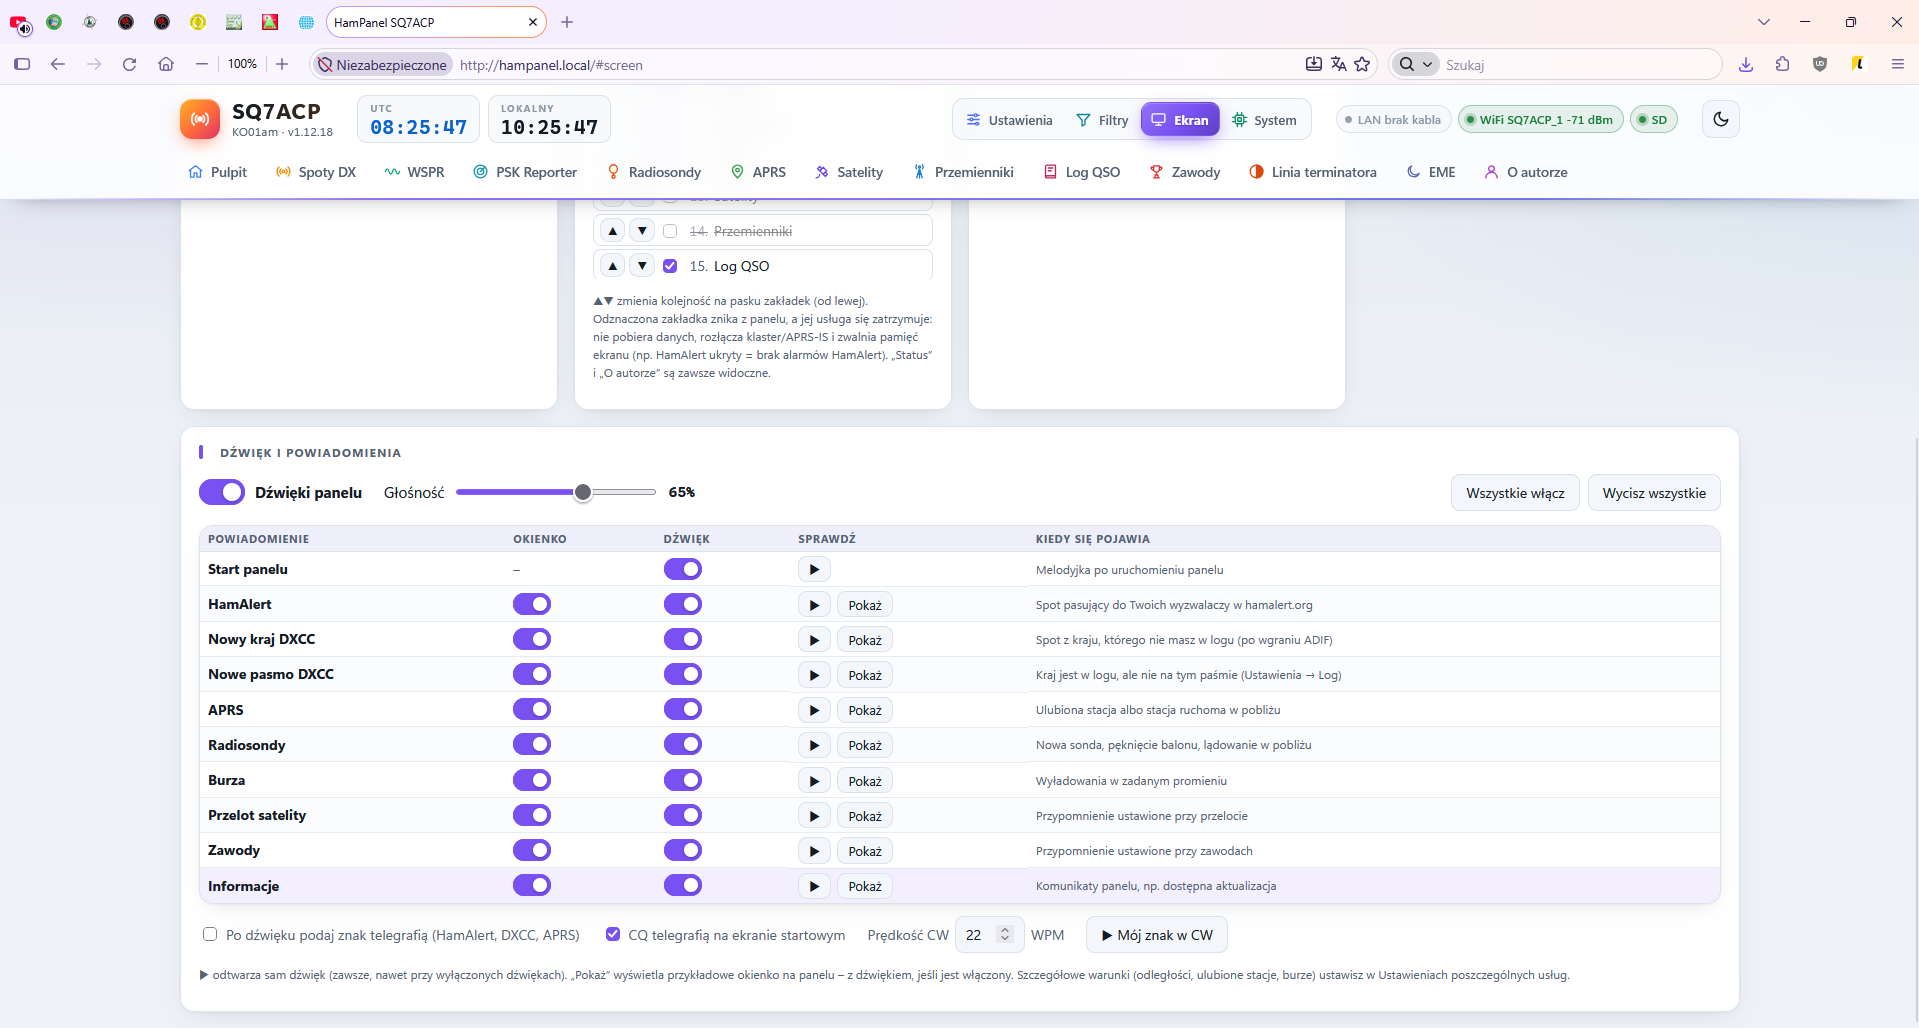Click the SQ7ACP orange radio logo

click(x=200, y=119)
